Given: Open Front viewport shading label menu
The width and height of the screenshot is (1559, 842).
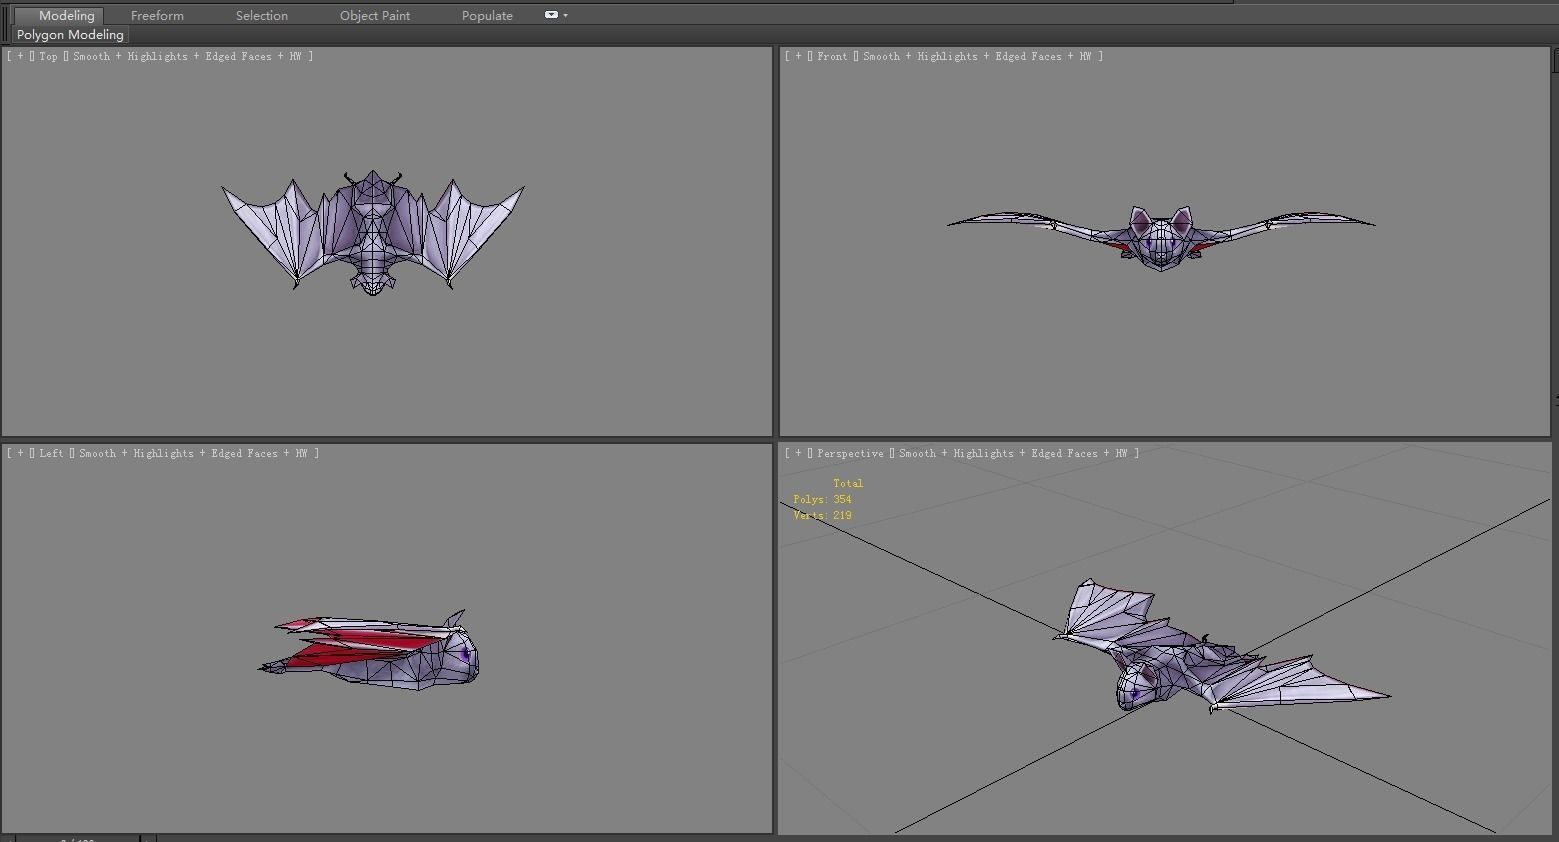Looking at the screenshot, I should click(x=977, y=56).
